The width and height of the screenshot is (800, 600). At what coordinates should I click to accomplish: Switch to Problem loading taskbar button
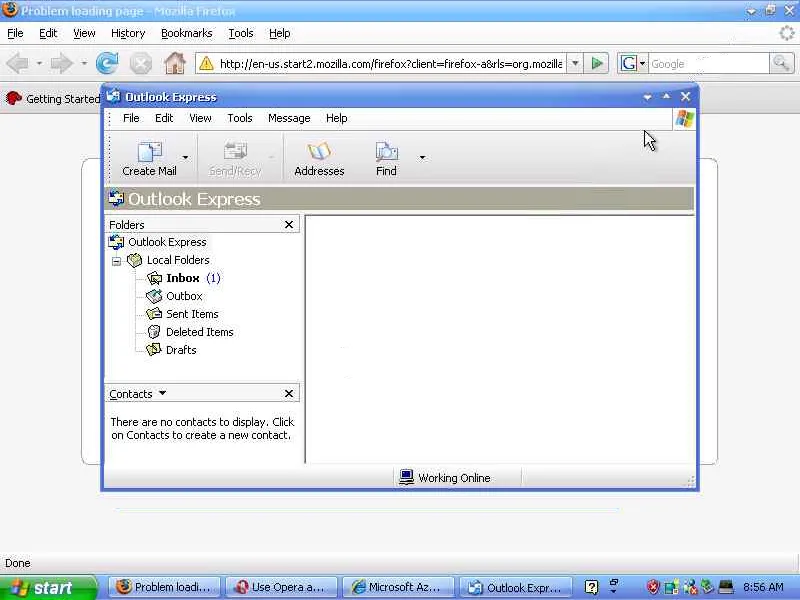click(164, 587)
